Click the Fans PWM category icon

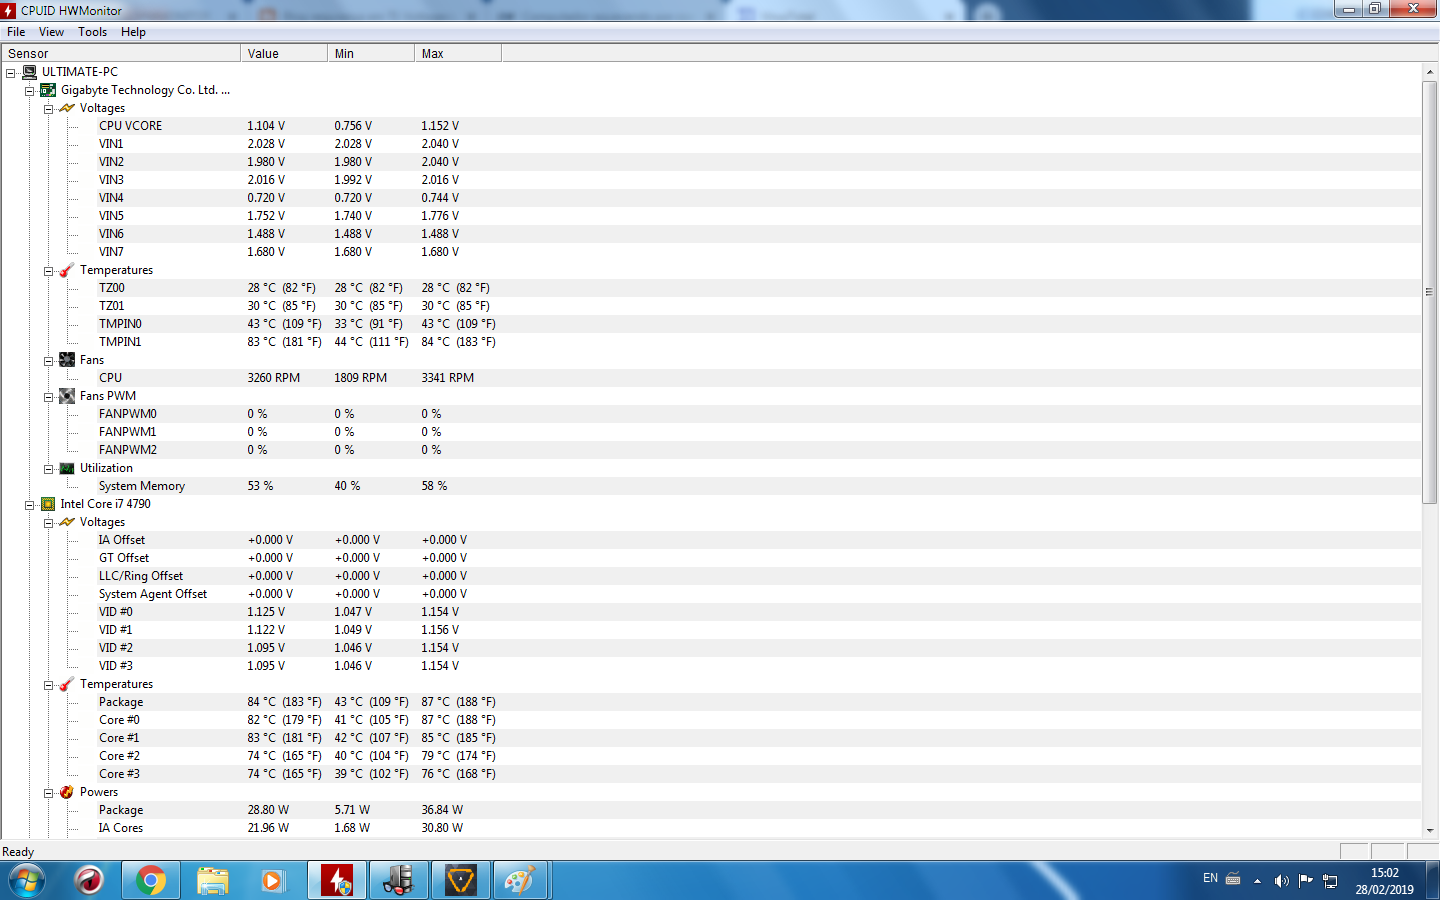coord(67,396)
